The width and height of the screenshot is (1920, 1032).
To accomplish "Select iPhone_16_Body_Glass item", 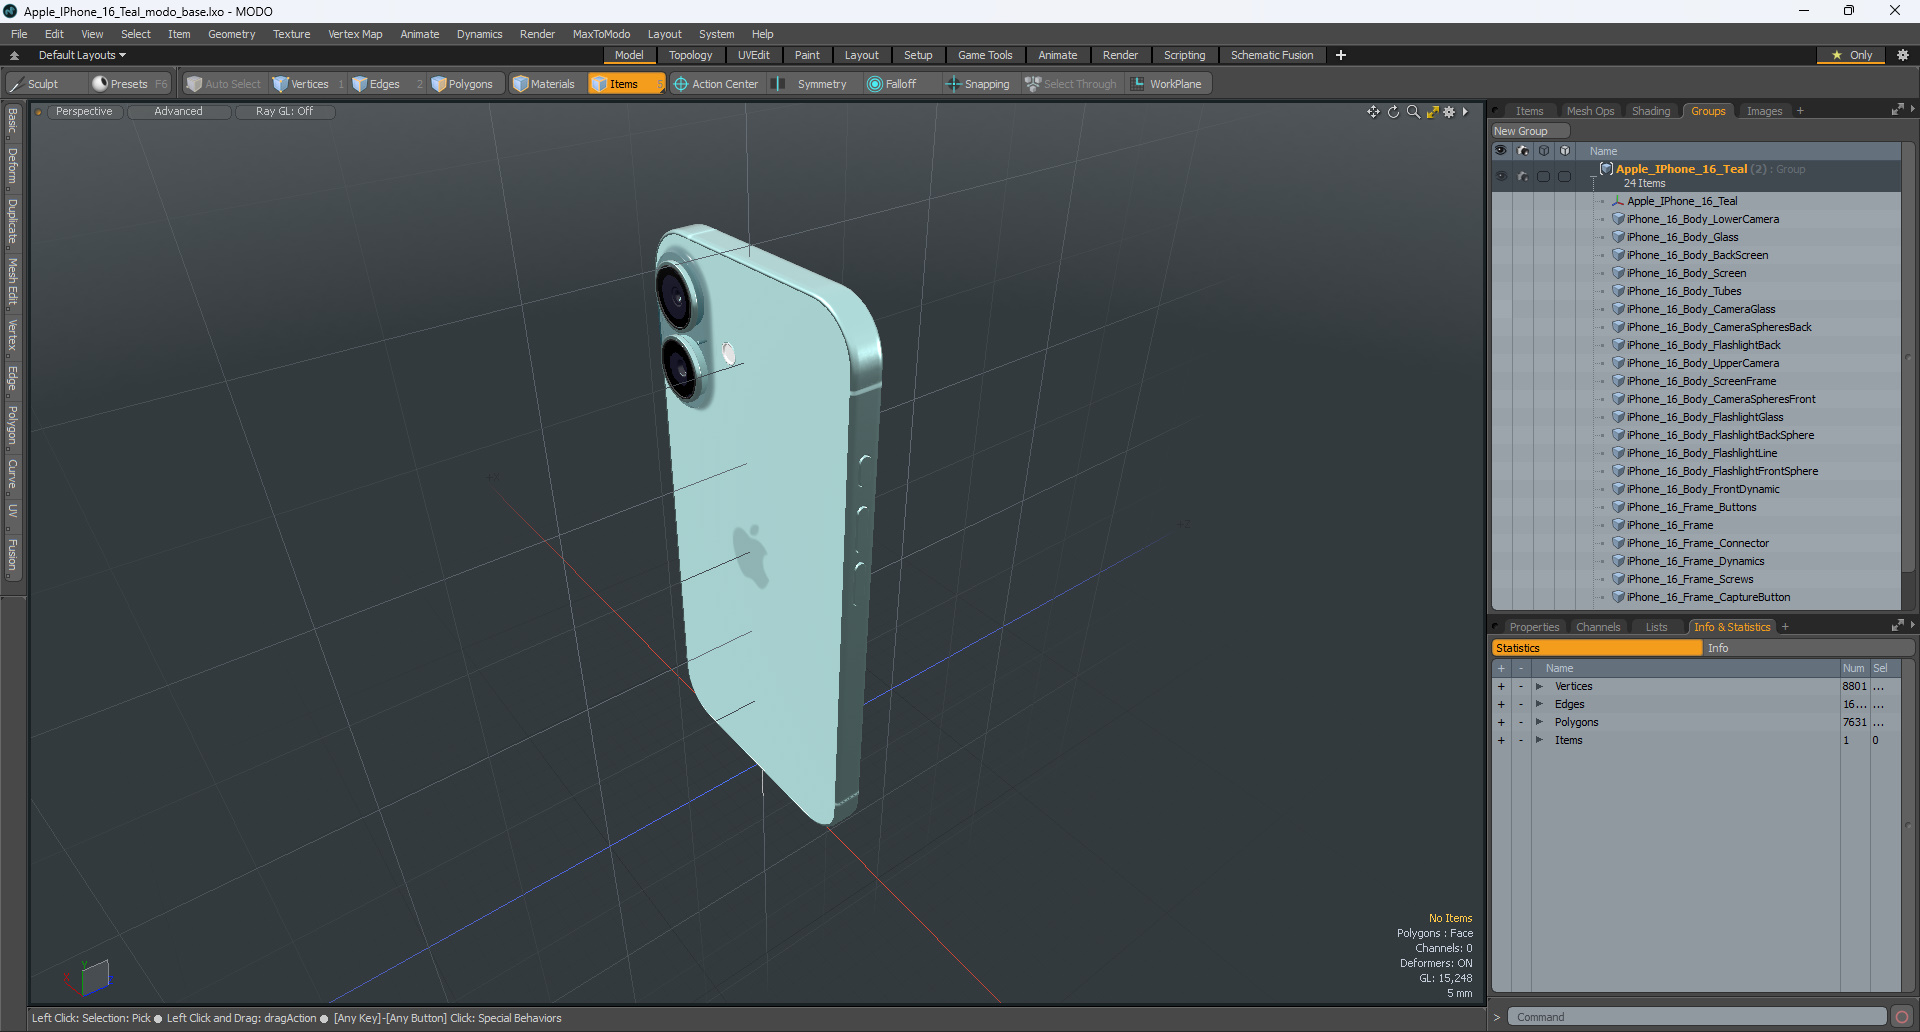I will tap(1682, 237).
